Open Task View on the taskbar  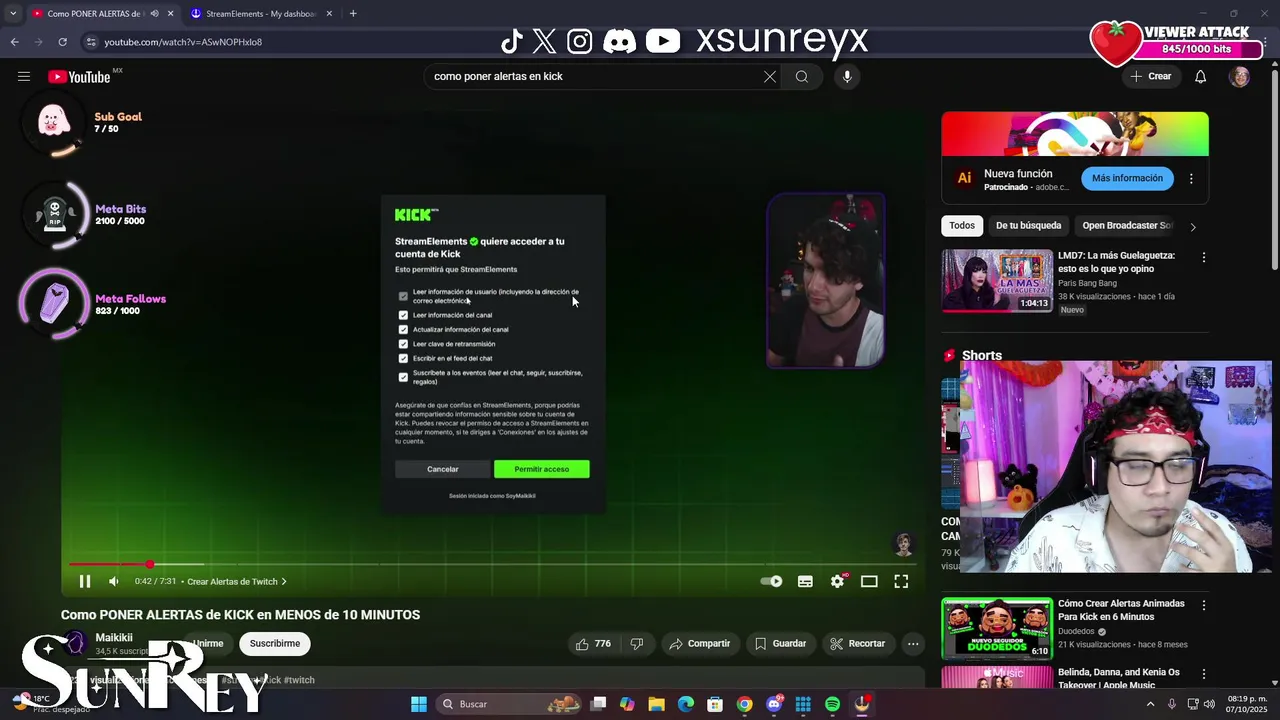click(598, 704)
